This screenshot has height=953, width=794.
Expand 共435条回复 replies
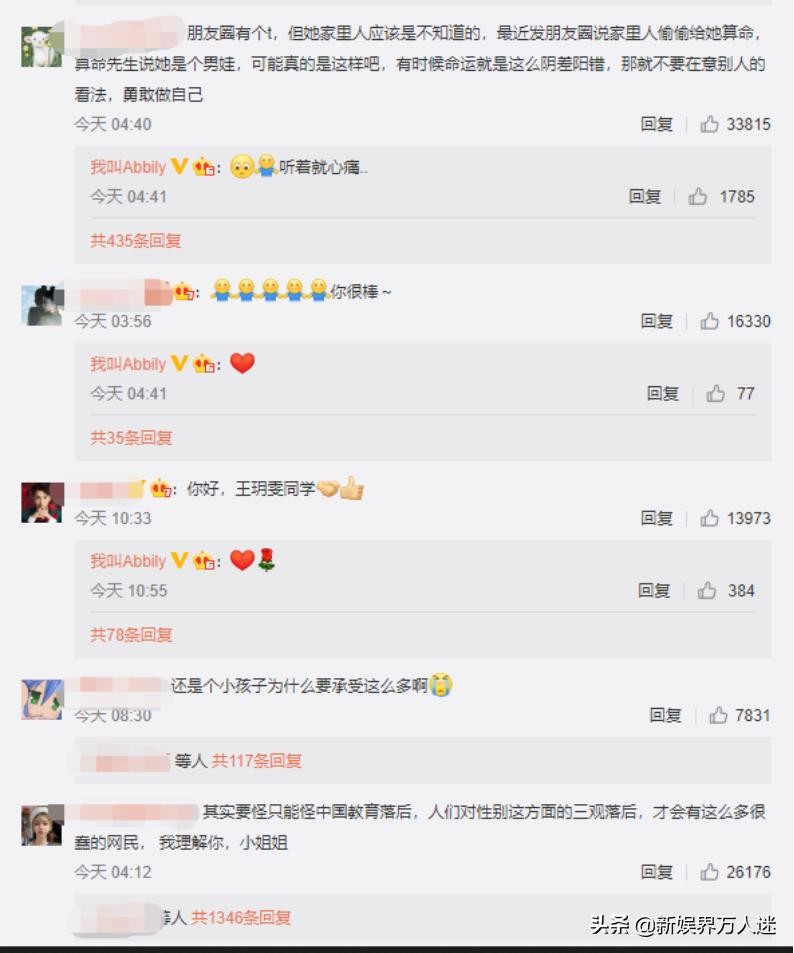136,241
